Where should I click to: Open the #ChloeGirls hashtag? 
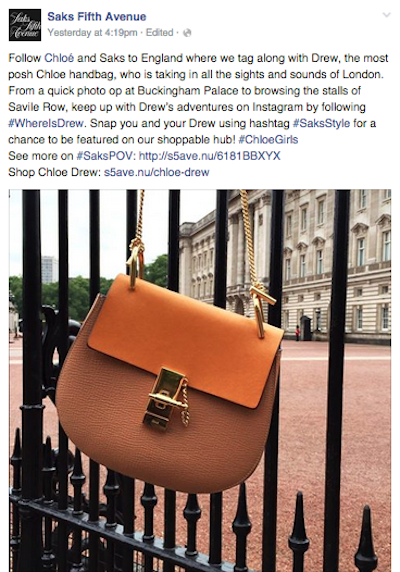[268, 140]
